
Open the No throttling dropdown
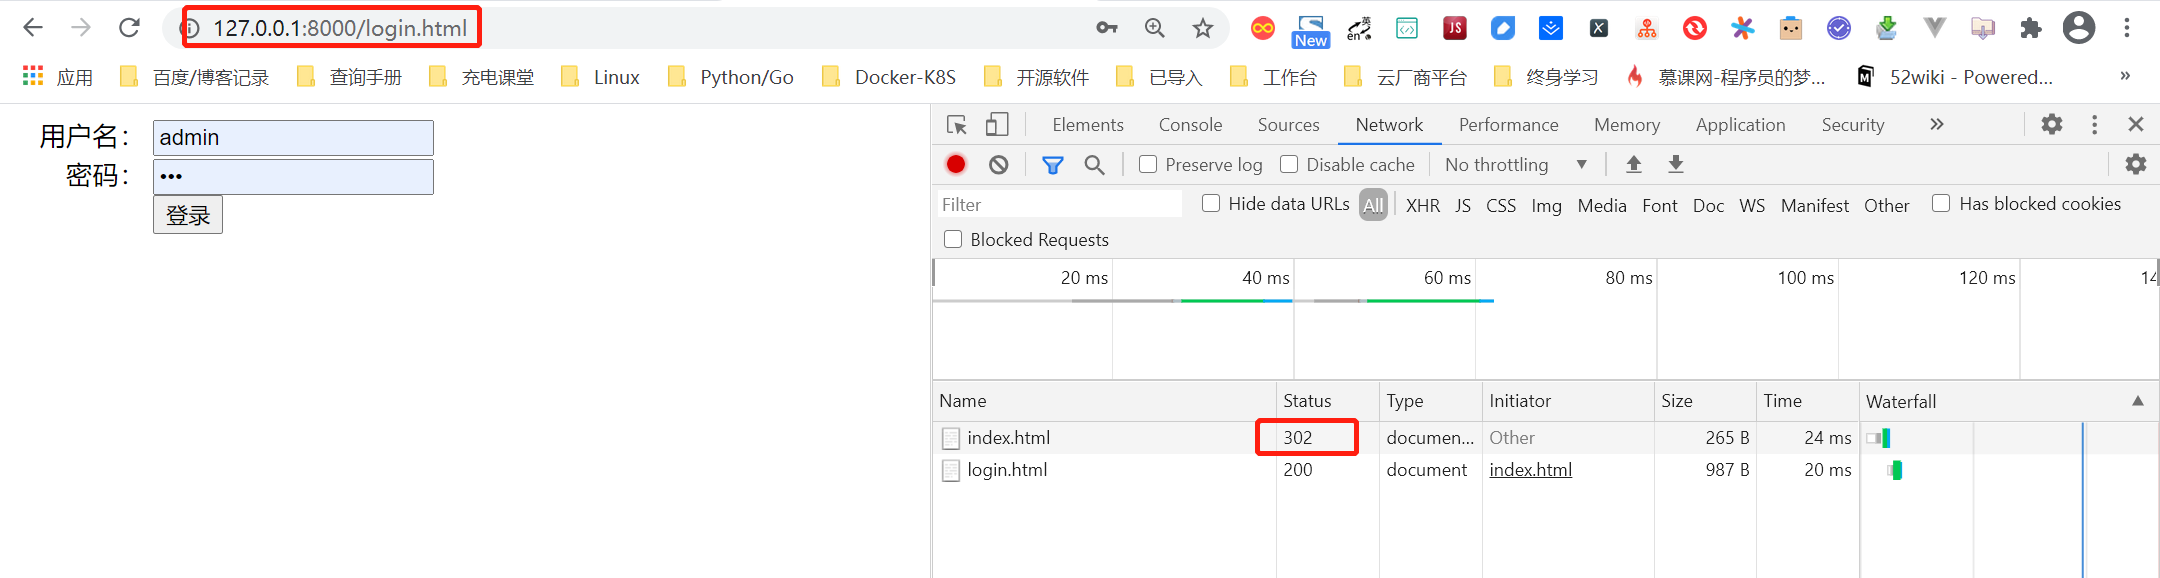click(x=1516, y=165)
